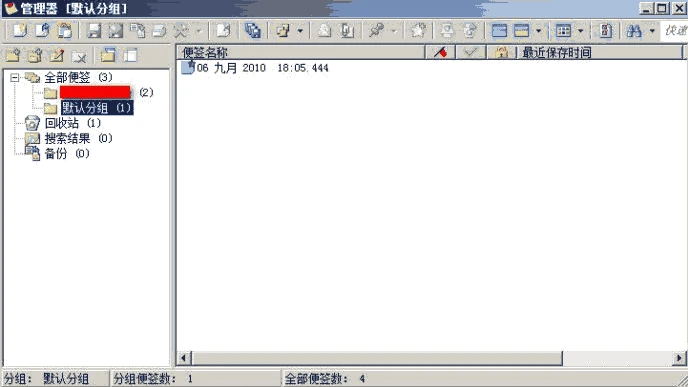Select the note dated 06 九月 2010

pyautogui.click(x=262, y=68)
